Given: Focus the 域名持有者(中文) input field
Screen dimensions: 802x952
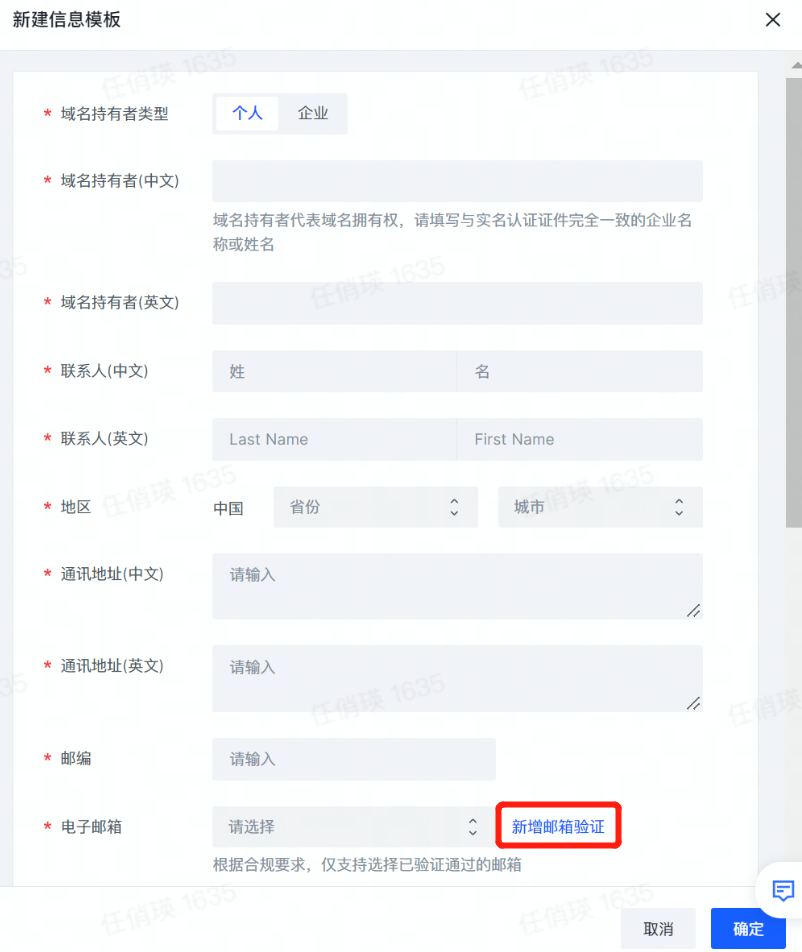Looking at the screenshot, I should point(457,181).
